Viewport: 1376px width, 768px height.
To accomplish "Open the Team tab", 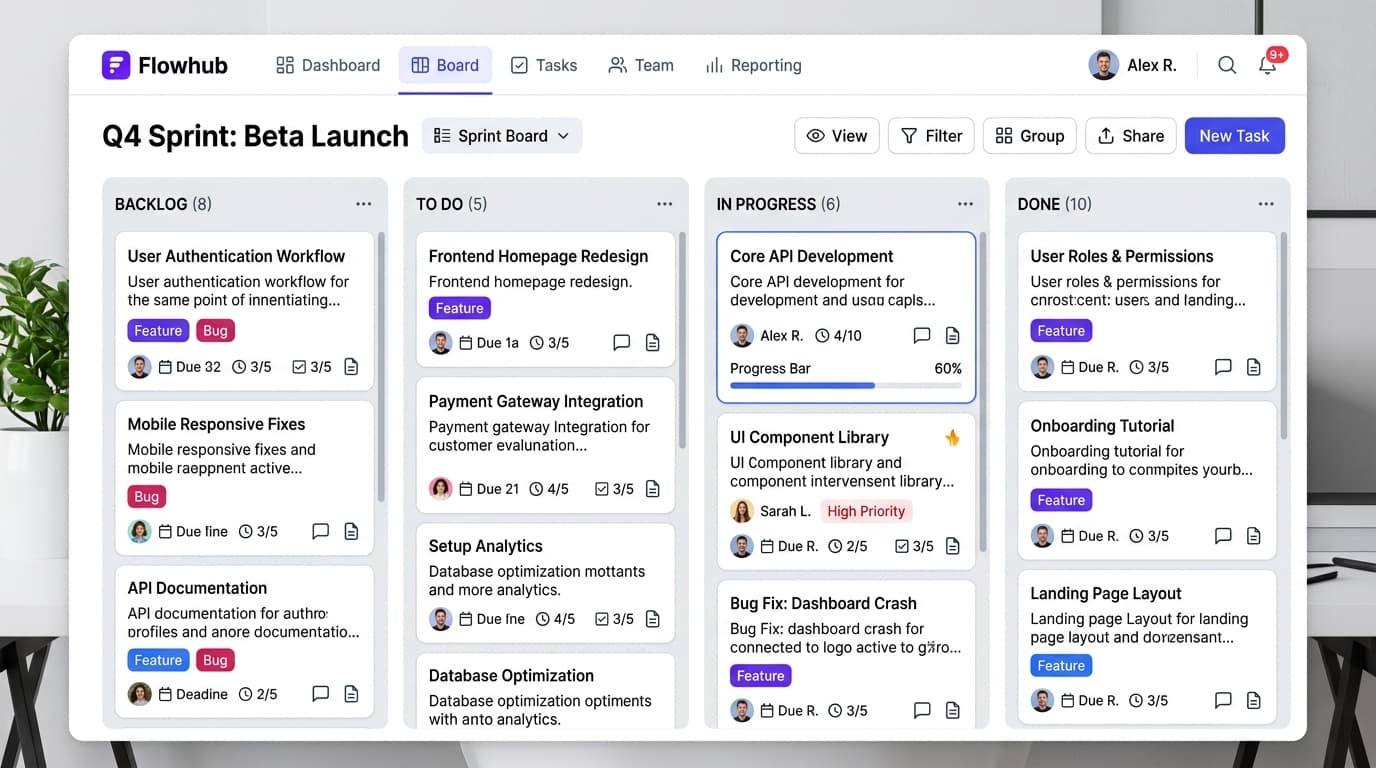I will (641, 65).
